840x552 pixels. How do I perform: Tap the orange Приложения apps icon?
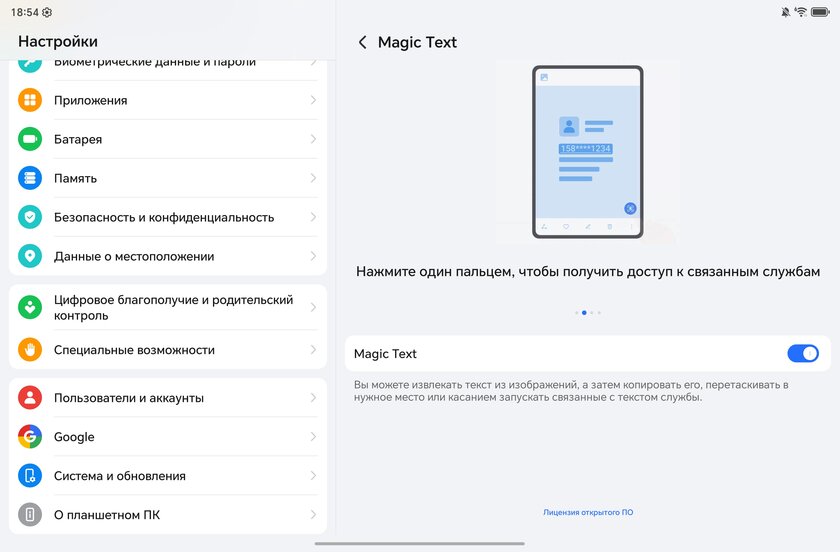(x=30, y=100)
